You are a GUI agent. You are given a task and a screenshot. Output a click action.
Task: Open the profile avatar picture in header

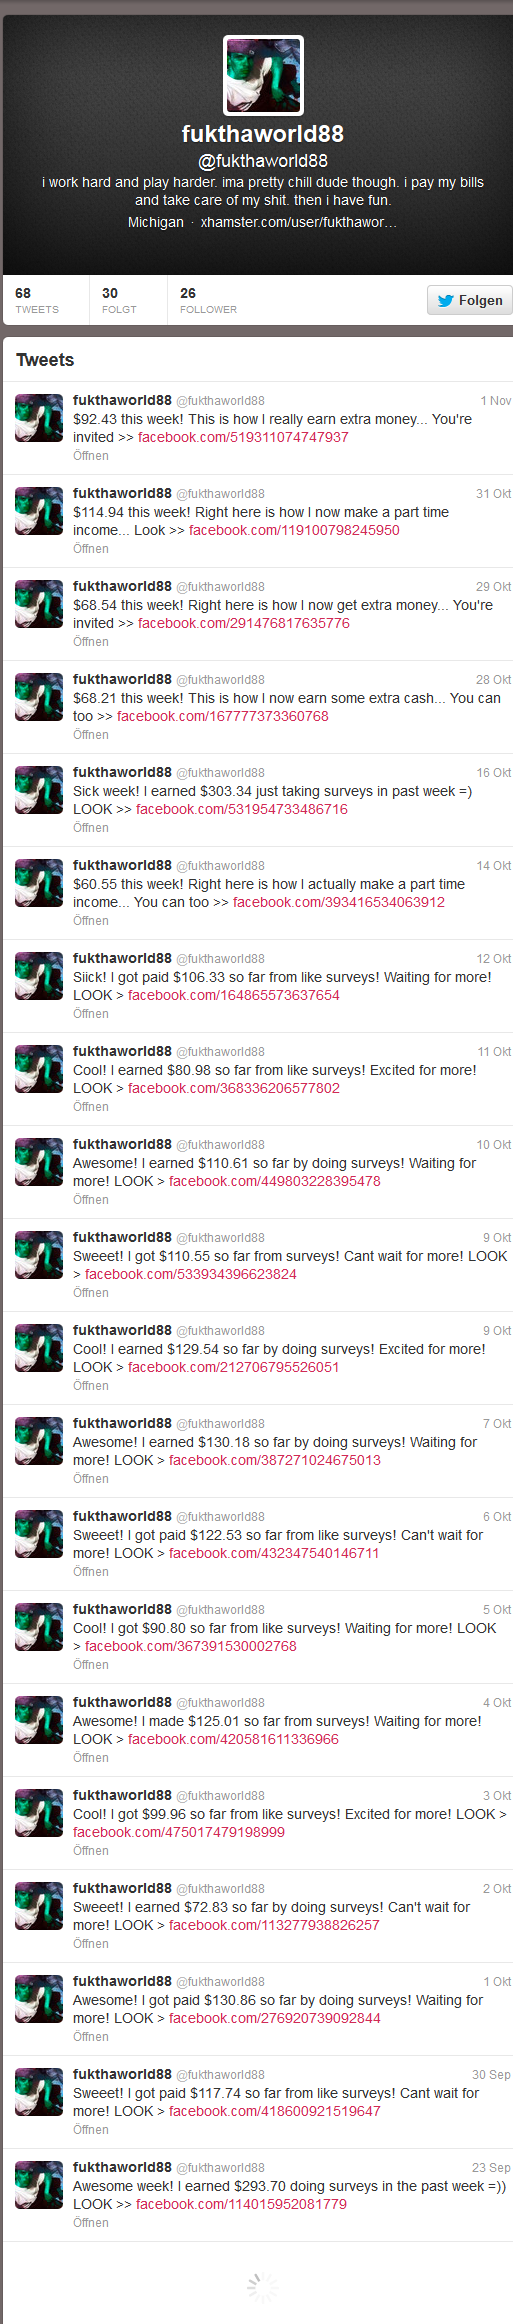click(x=263, y=75)
